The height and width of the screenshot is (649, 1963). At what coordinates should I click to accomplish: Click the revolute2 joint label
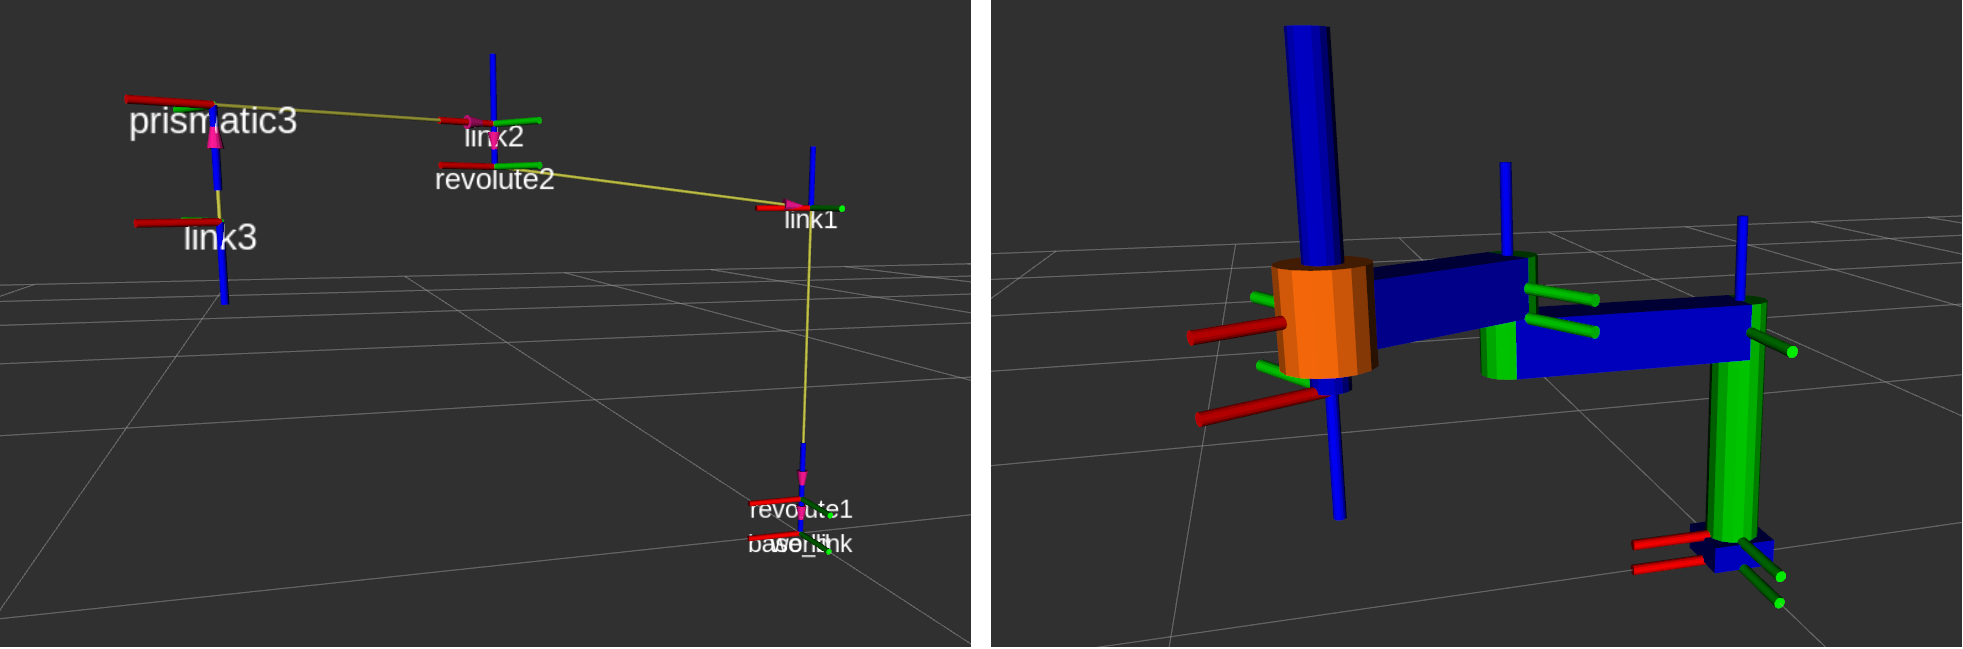[x=494, y=180]
